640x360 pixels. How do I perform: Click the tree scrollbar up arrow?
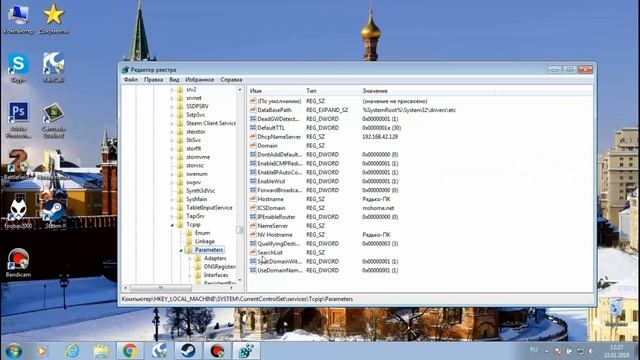pos(240,89)
